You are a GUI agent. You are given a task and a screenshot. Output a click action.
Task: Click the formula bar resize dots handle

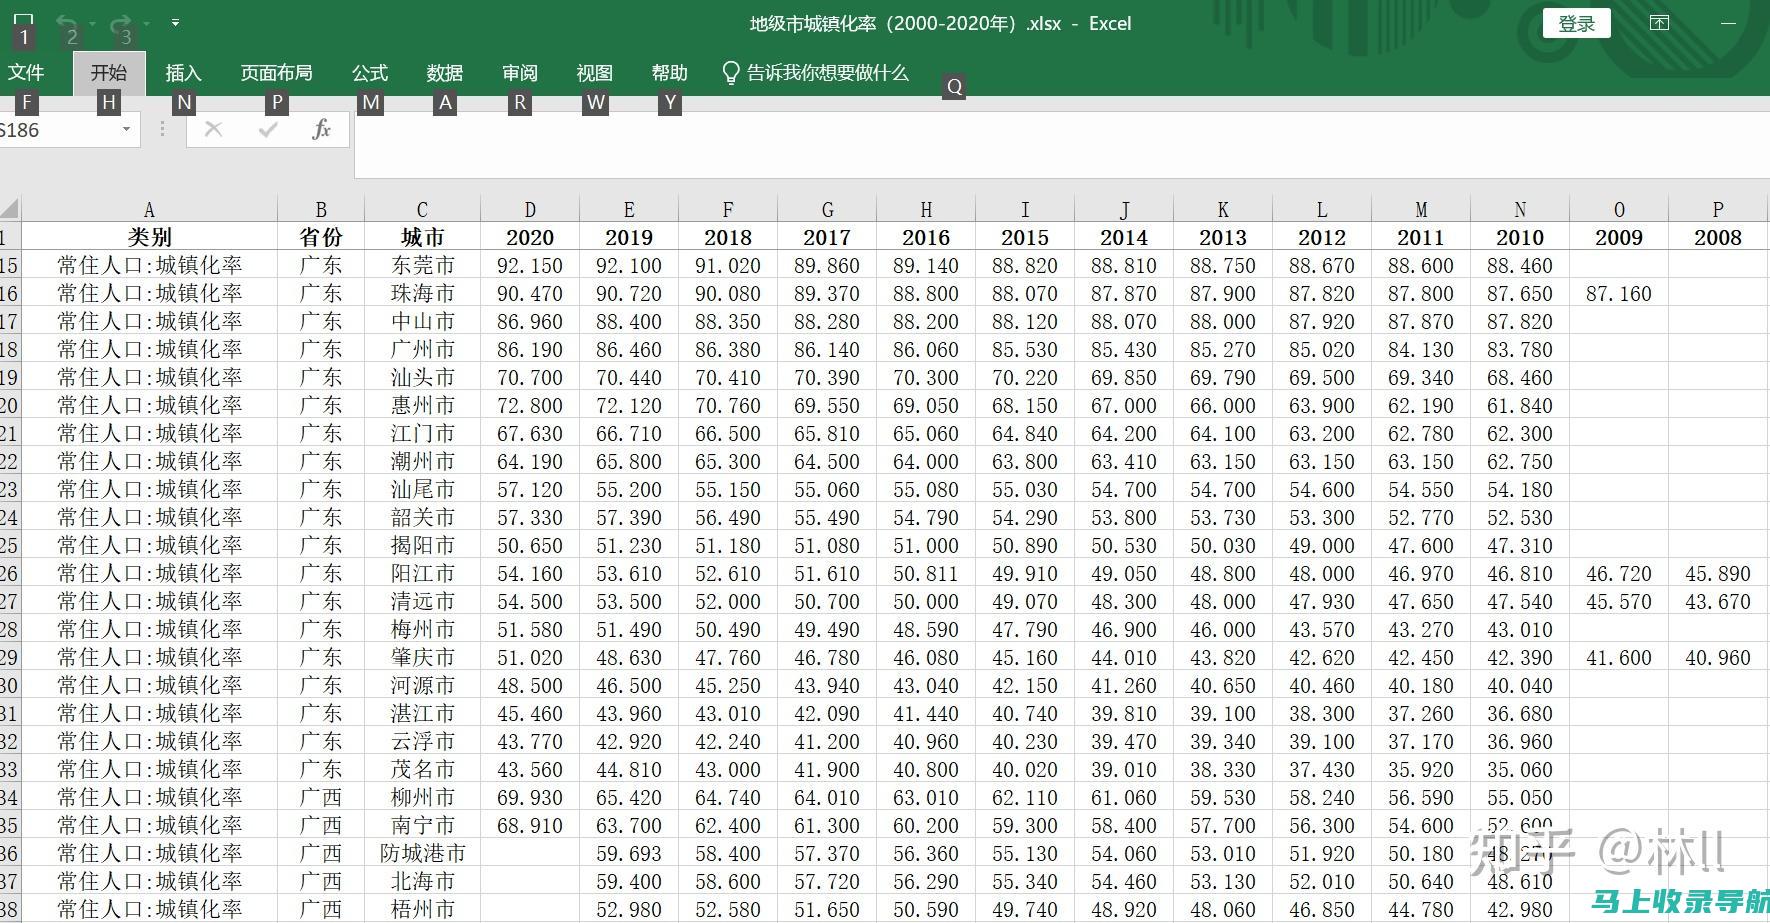point(162,129)
